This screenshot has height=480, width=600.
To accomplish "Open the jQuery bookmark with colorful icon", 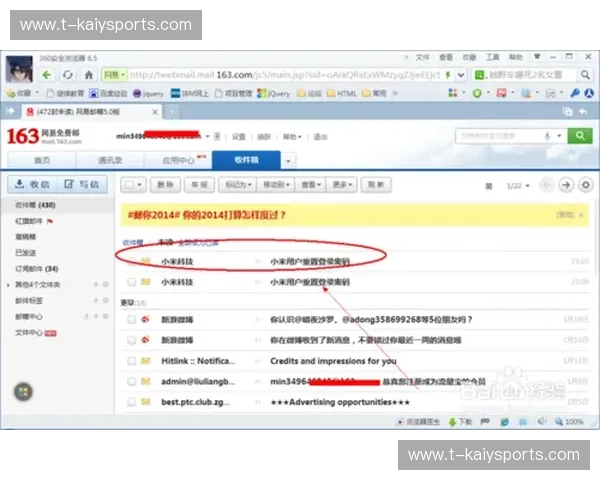I will click(274, 93).
